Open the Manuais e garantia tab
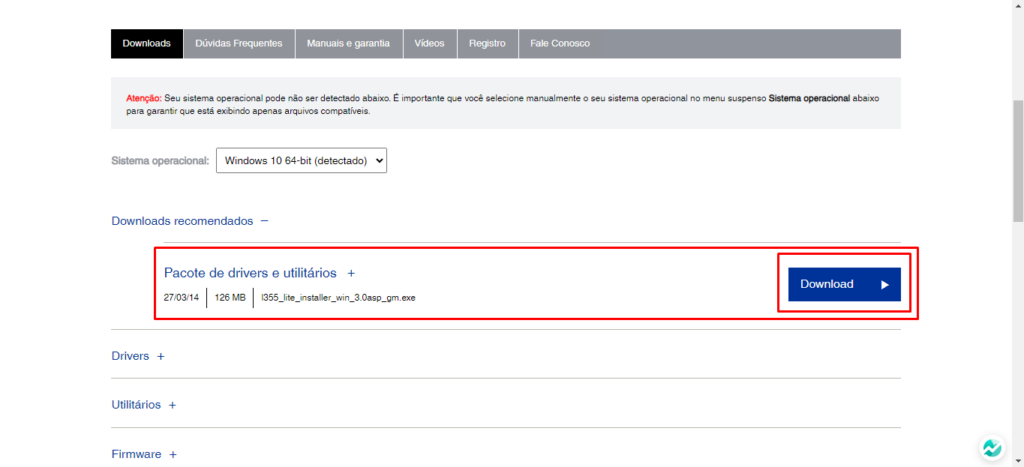Image resolution: width=1024 pixels, height=467 pixels. (349, 44)
